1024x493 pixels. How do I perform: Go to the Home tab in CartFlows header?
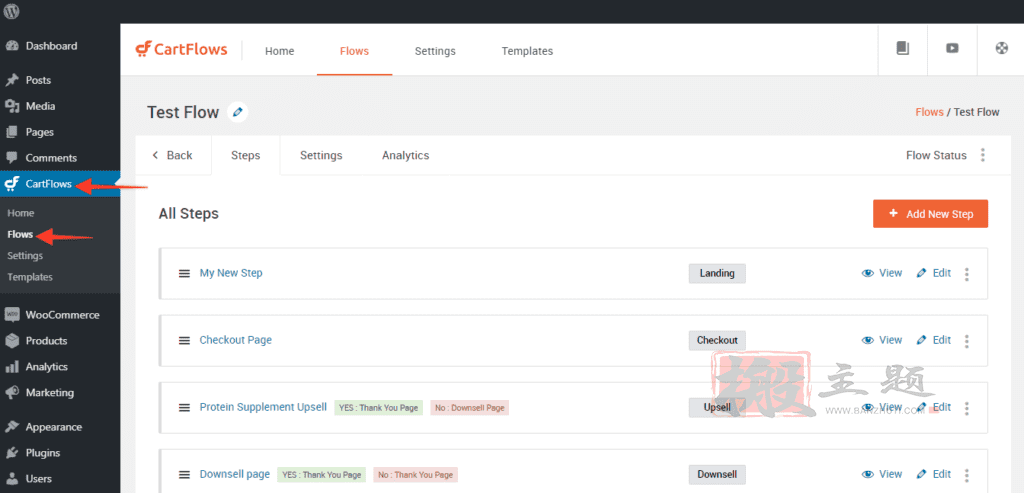click(280, 51)
